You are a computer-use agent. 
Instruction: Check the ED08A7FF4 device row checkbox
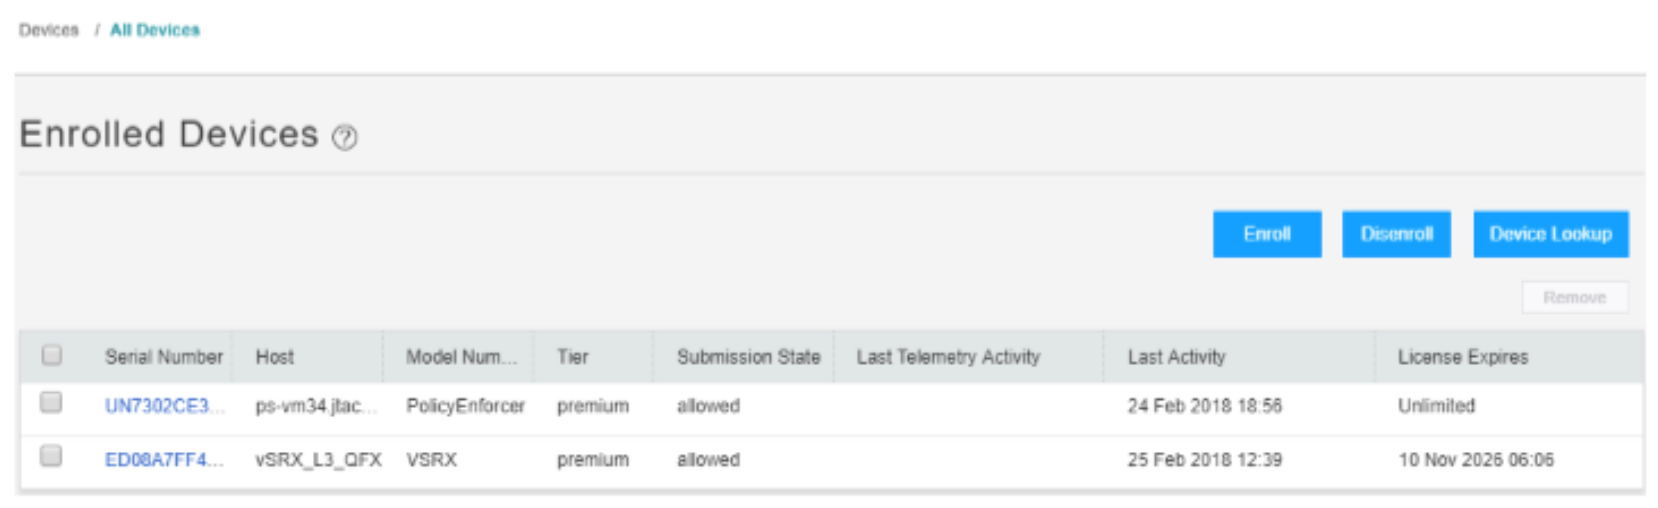[51, 456]
